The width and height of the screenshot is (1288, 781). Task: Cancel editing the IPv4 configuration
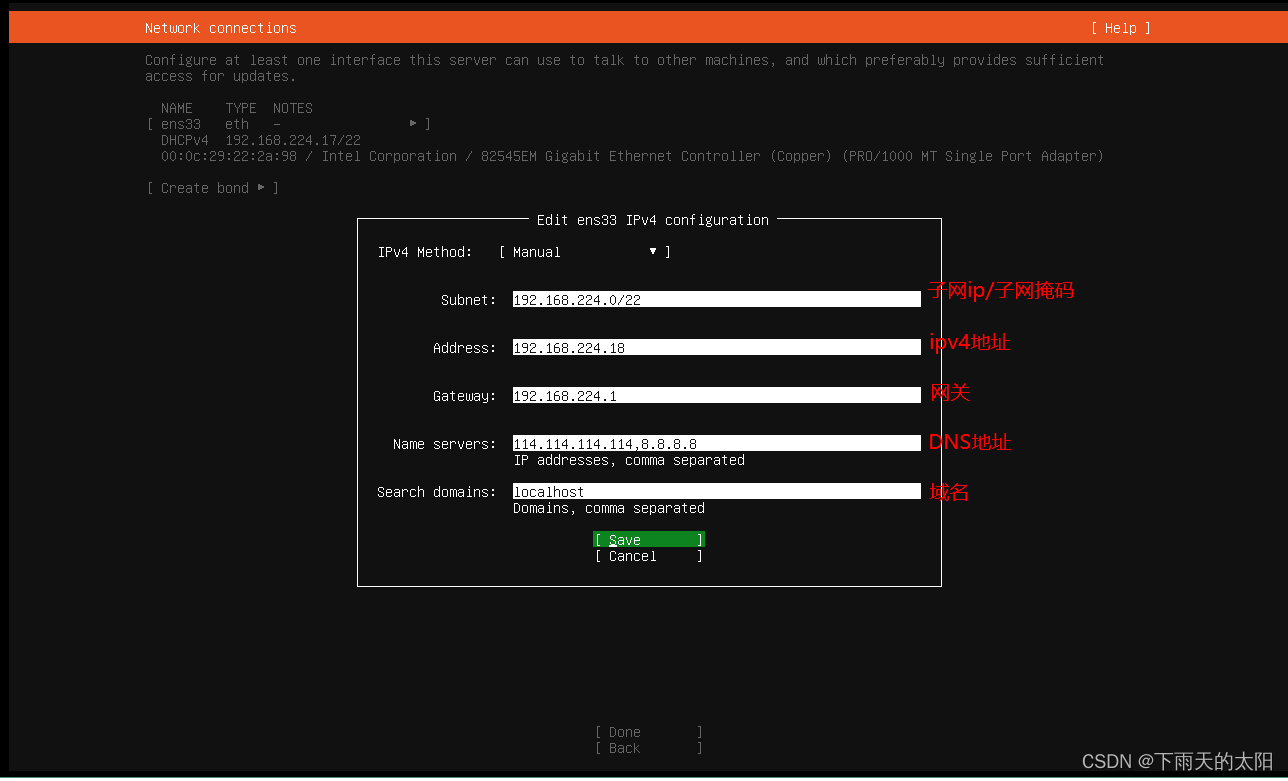648,556
